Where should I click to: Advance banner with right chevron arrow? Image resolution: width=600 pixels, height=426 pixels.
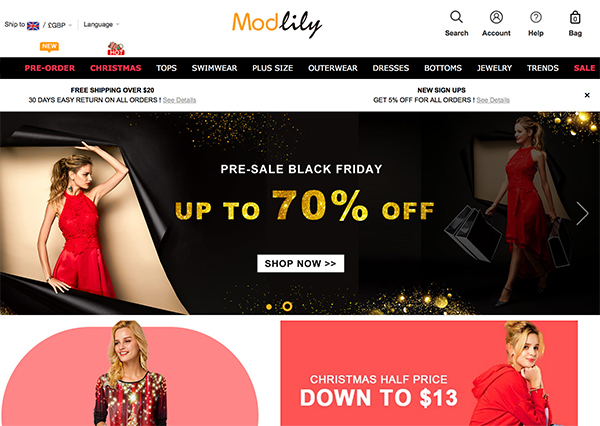(x=582, y=213)
